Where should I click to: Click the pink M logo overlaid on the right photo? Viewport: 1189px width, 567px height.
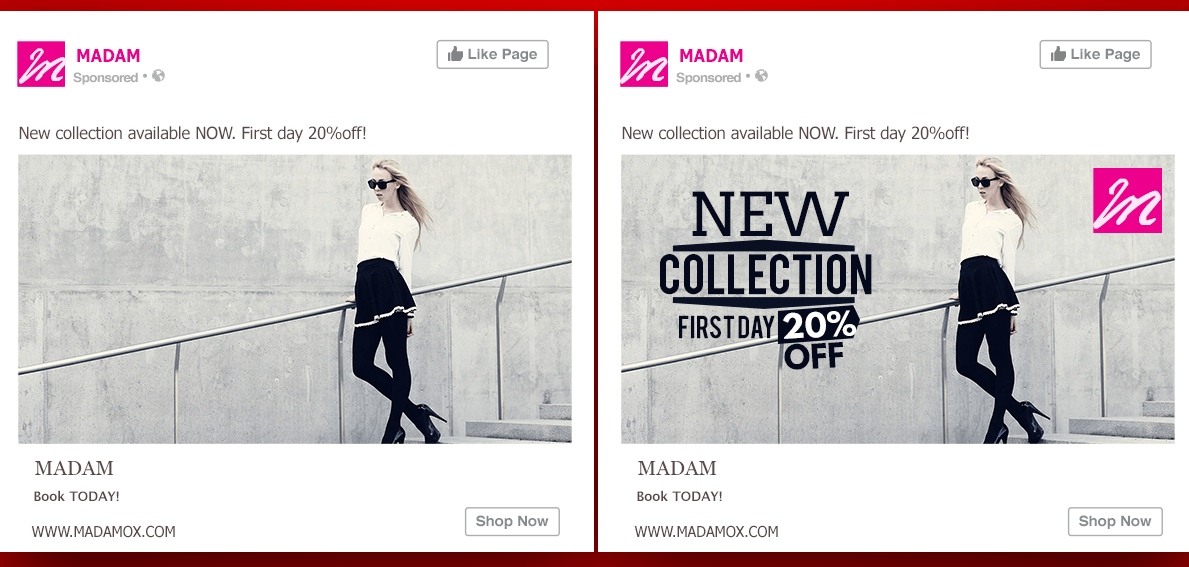click(1127, 200)
